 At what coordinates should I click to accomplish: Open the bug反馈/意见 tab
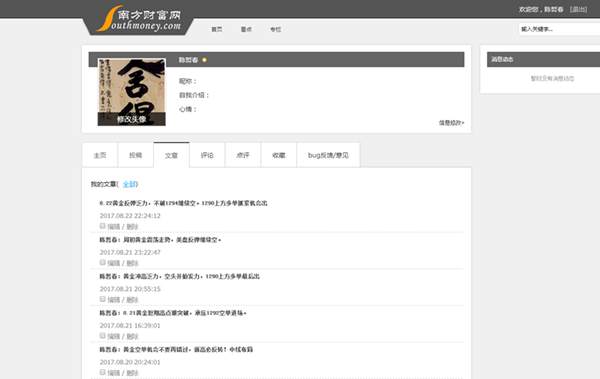pos(328,155)
